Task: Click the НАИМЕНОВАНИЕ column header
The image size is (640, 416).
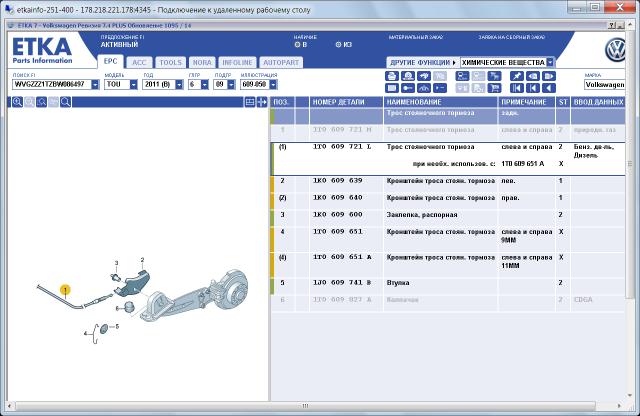Action: point(440,102)
